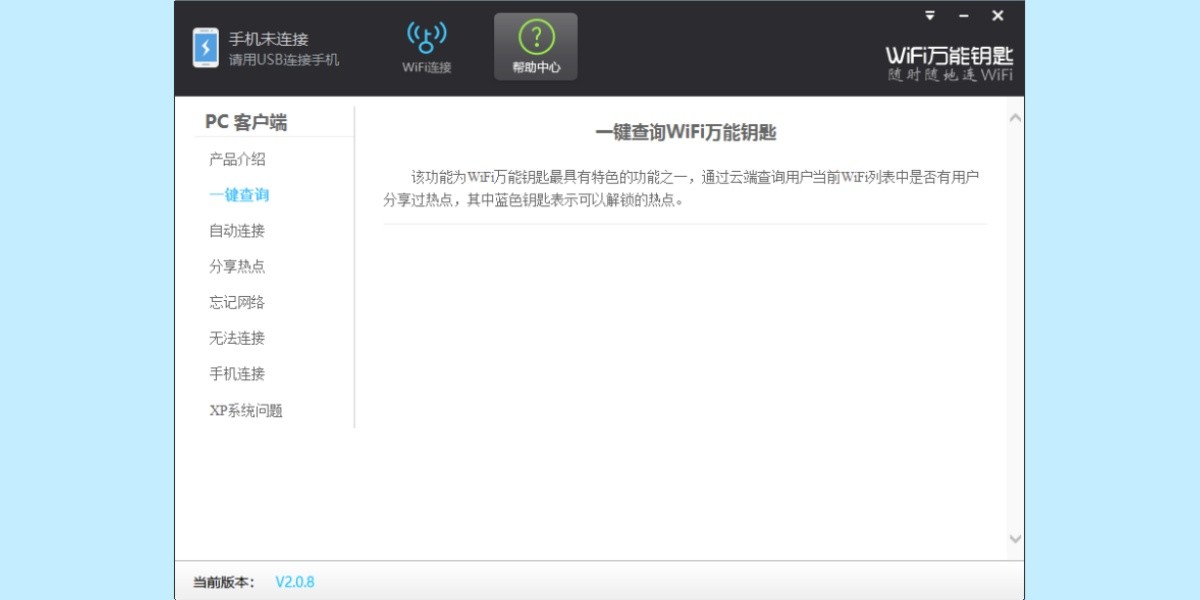1200x600 pixels.
Task: Select 一键查询 in the sidebar
Action: point(239,195)
